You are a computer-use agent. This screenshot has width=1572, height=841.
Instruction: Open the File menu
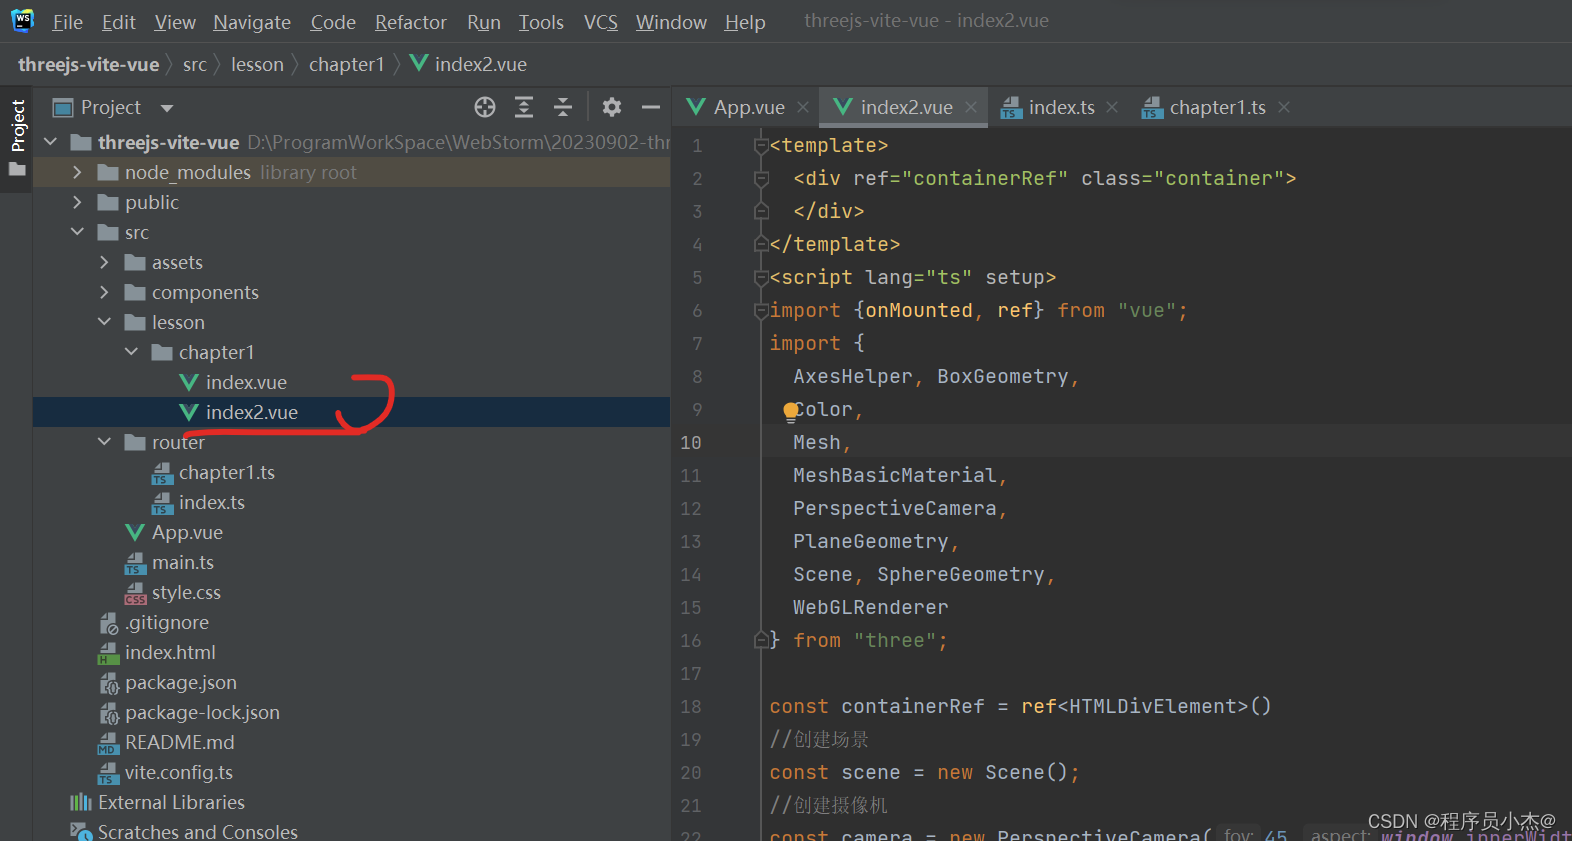pyautogui.click(x=67, y=22)
